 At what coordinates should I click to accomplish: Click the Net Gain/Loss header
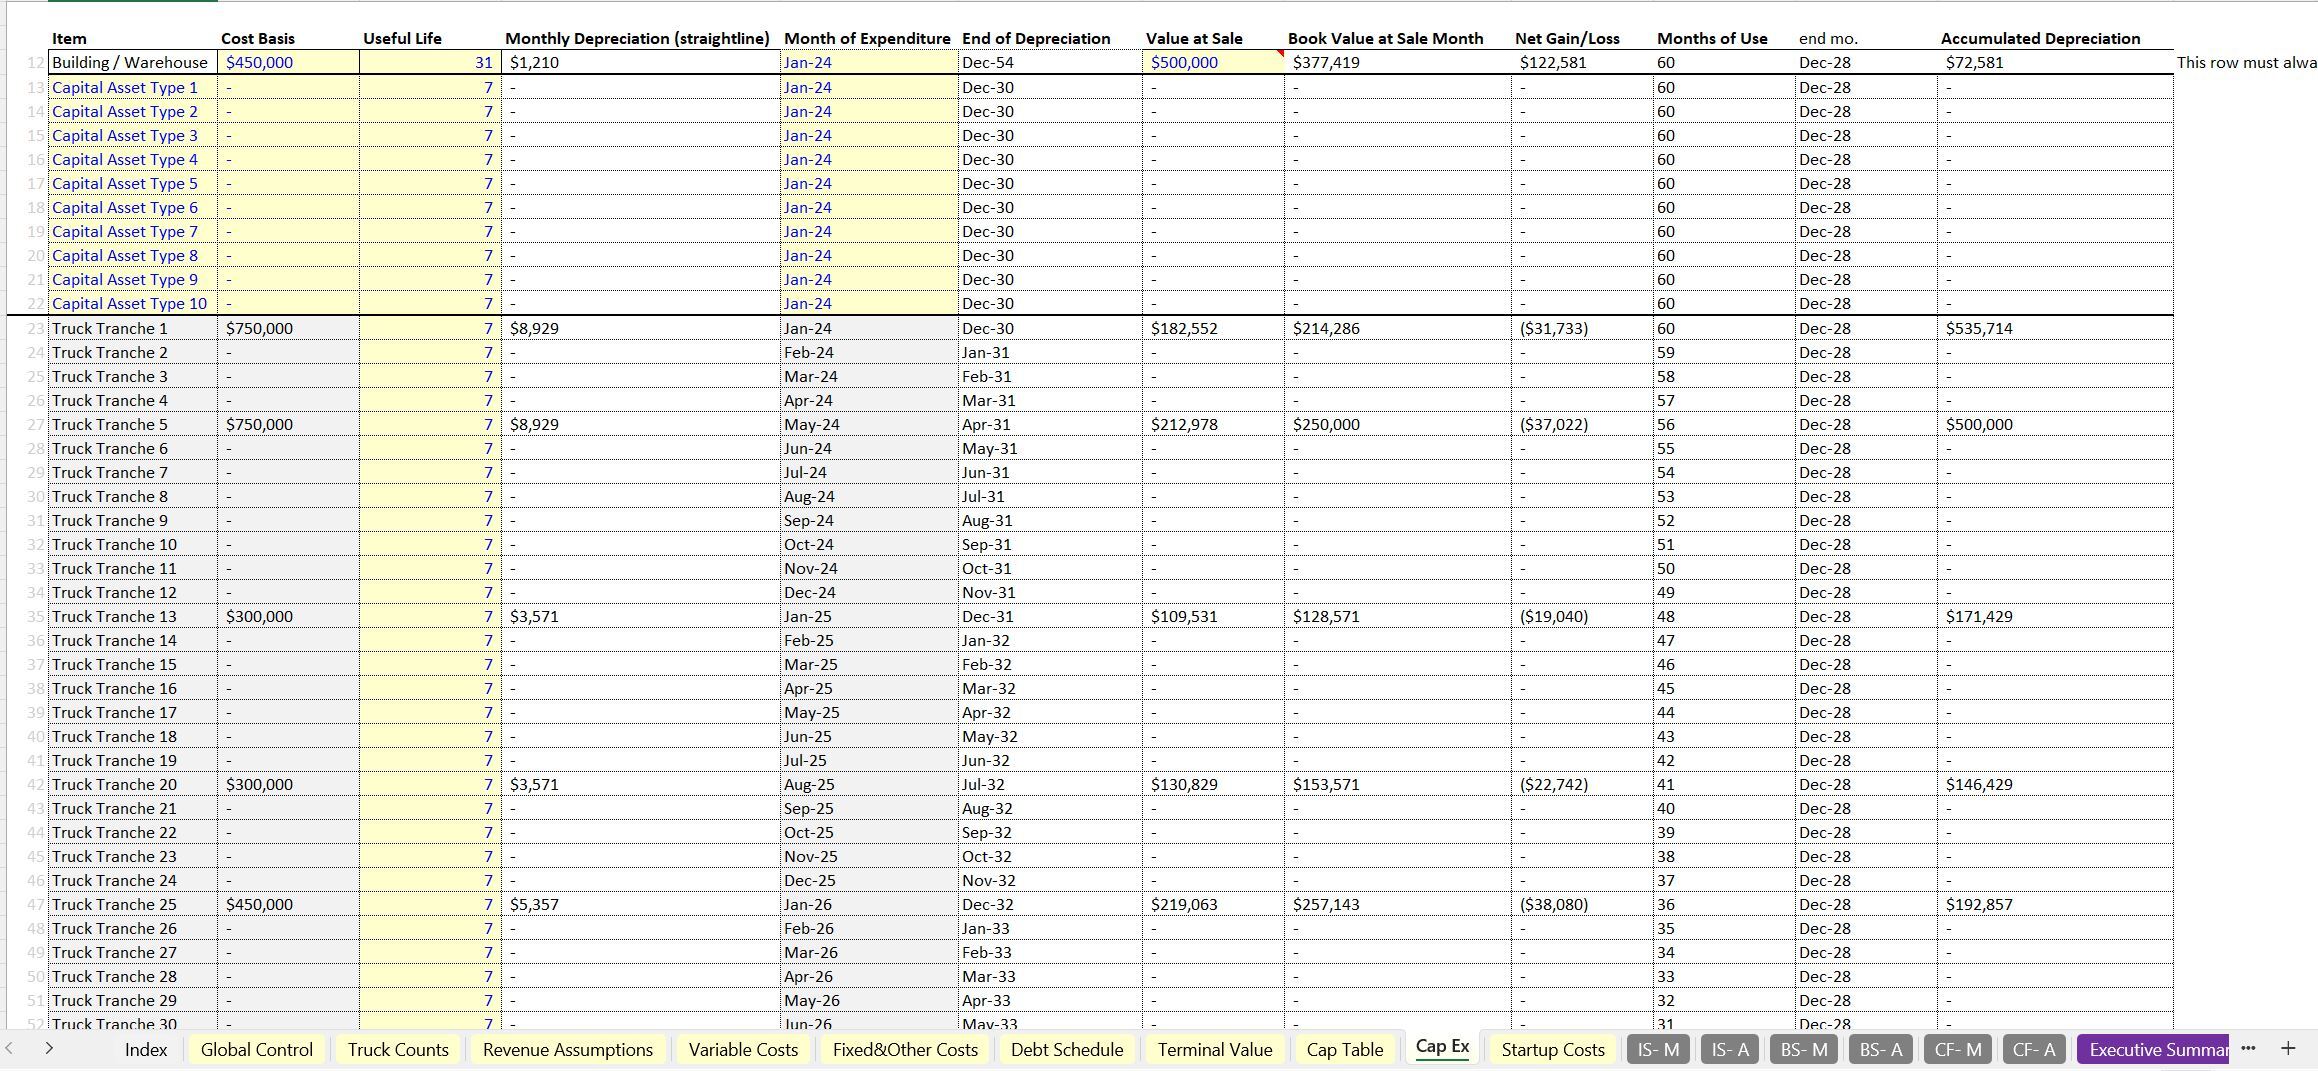(x=1567, y=38)
